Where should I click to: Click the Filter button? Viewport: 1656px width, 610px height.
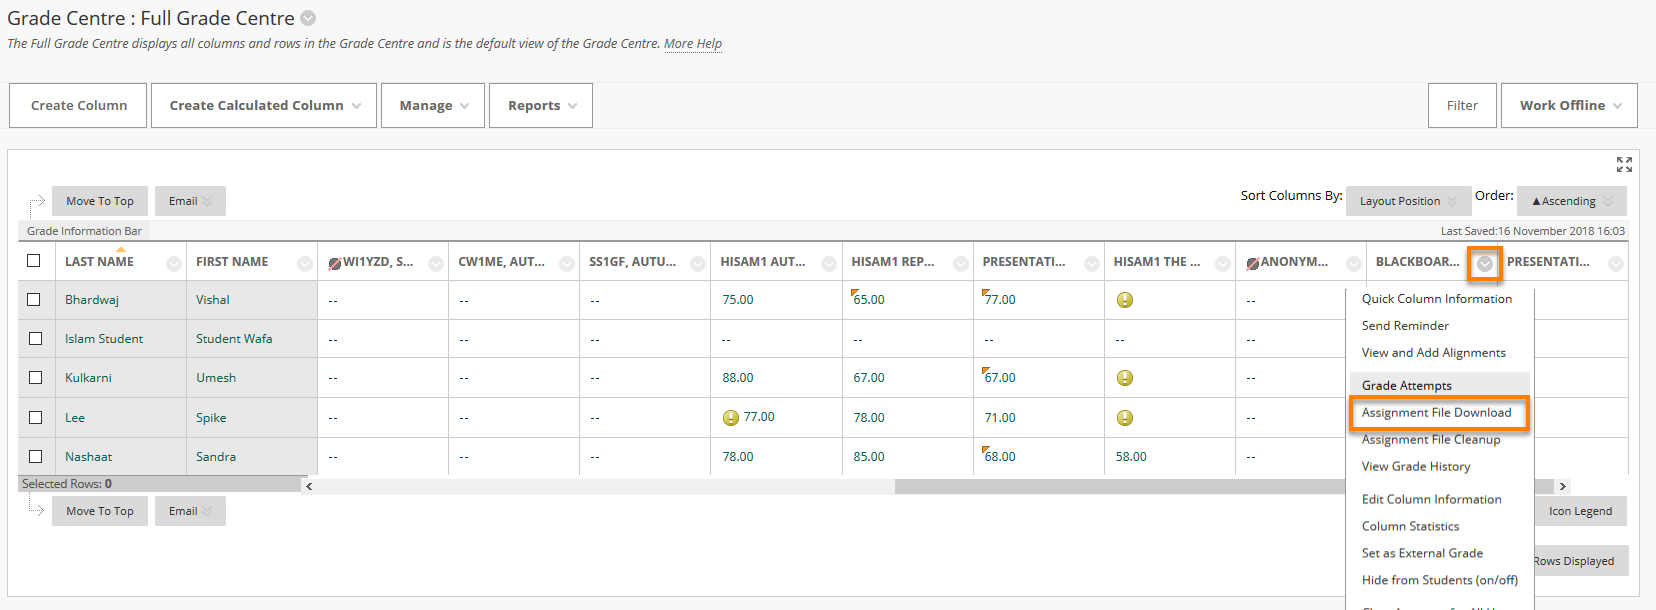pyautogui.click(x=1462, y=105)
